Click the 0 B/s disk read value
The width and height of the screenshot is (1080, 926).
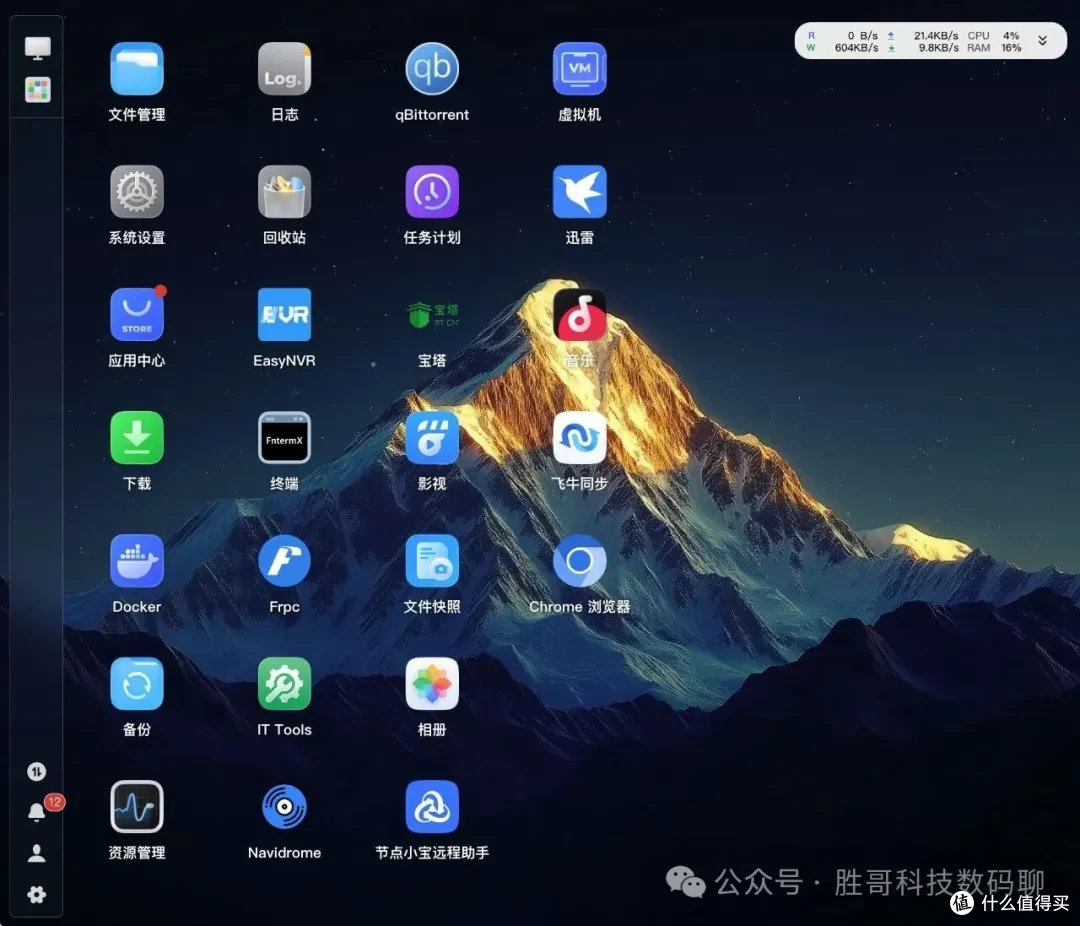click(x=862, y=35)
